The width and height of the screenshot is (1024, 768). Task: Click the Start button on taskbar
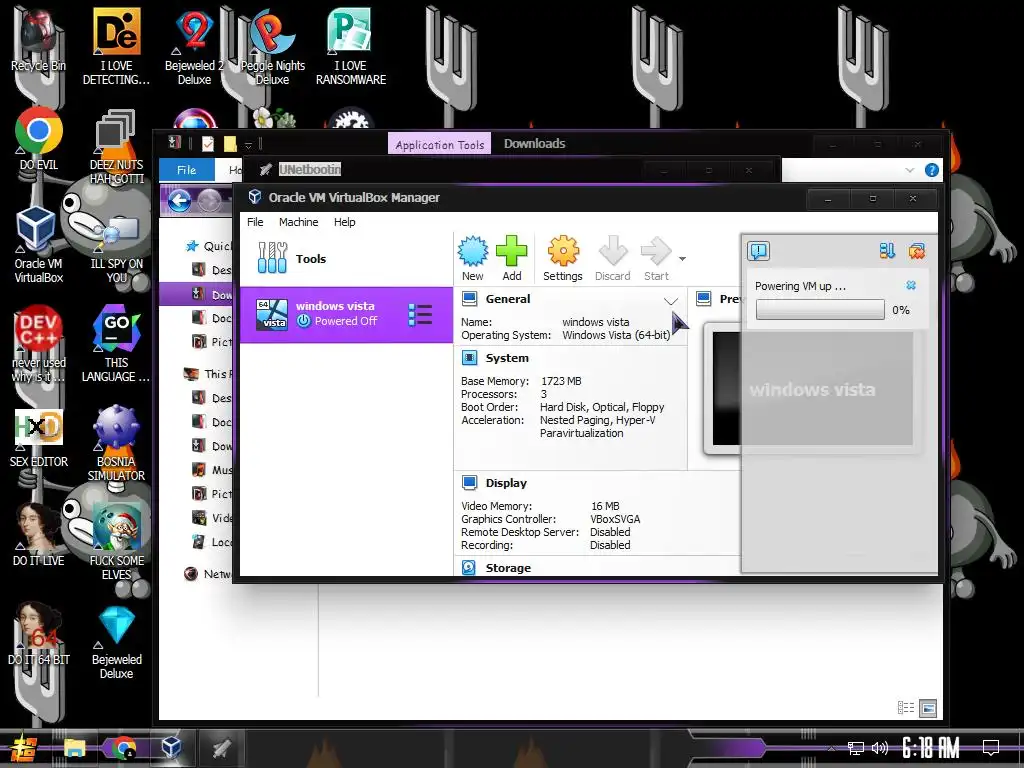click(23, 748)
